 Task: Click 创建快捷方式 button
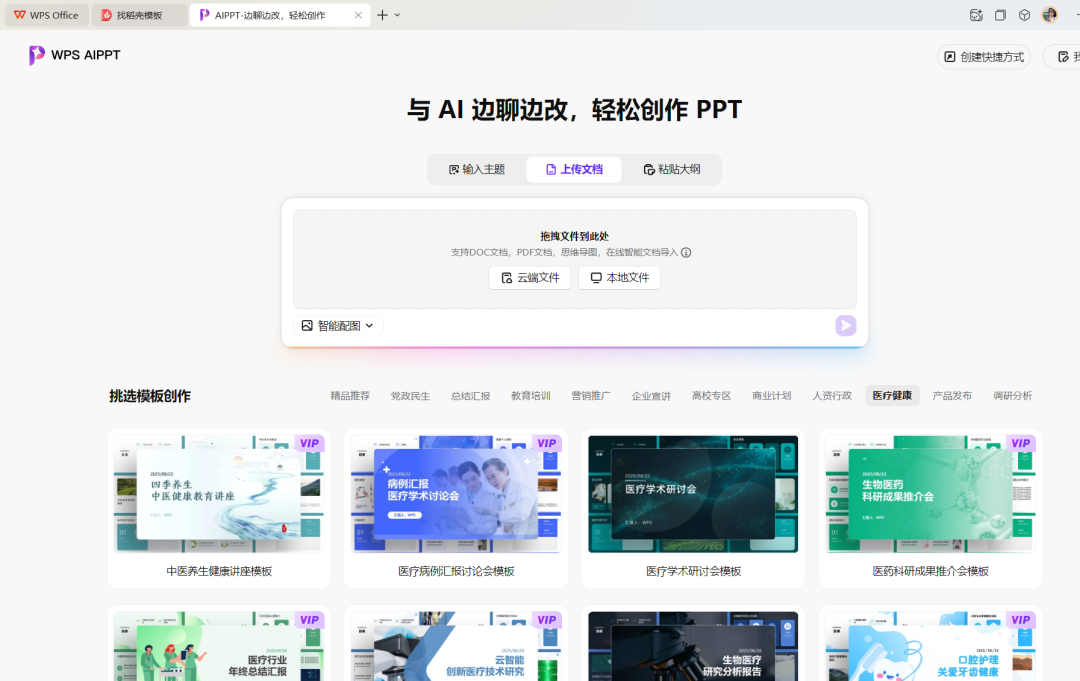click(984, 56)
